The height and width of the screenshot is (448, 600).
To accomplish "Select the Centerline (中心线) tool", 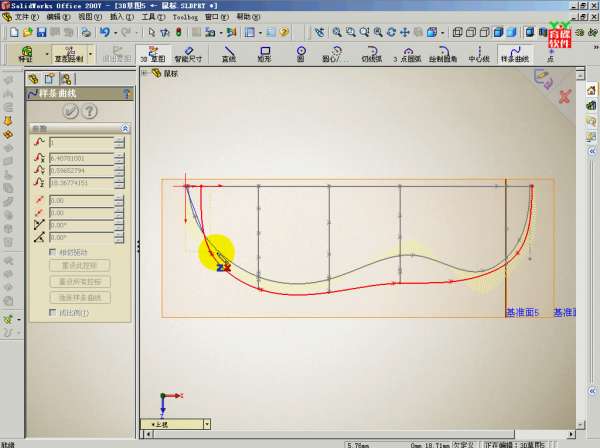I will pos(478,52).
